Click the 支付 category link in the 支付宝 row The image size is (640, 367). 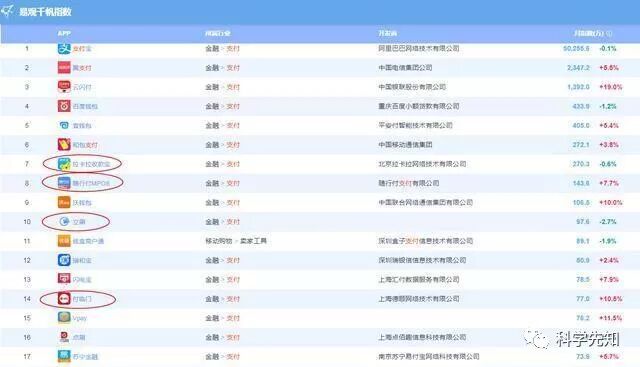(x=233, y=49)
